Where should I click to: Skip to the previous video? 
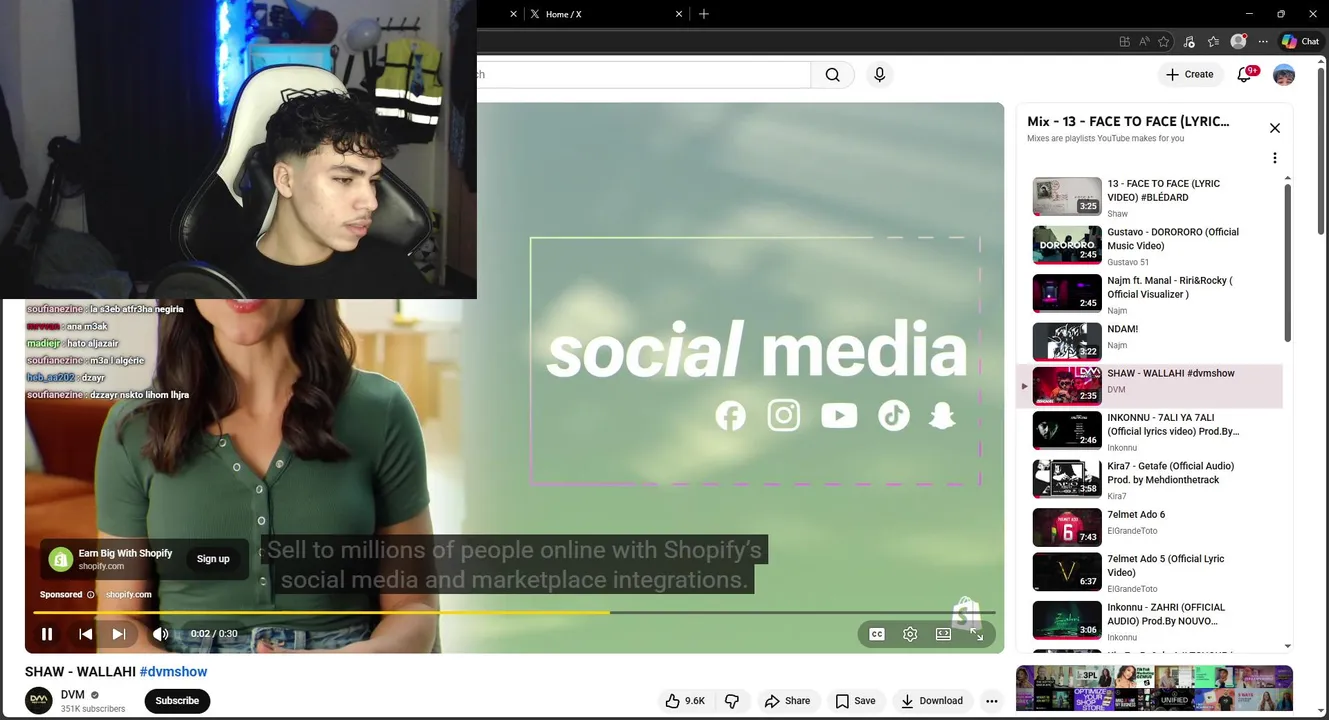click(x=86, y=634)
